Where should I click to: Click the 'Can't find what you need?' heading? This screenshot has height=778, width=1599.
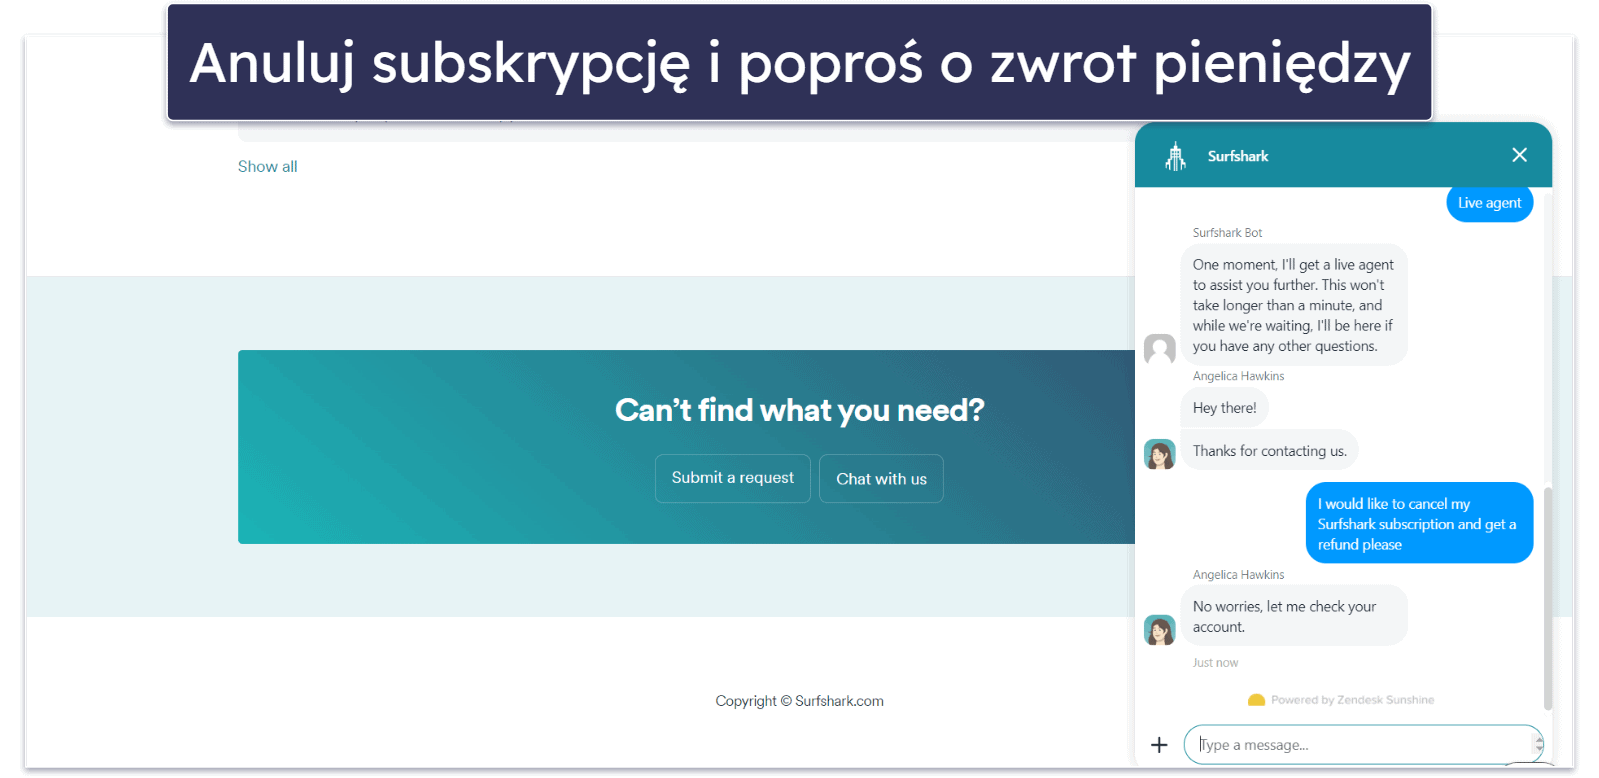(x=799, y=410)
